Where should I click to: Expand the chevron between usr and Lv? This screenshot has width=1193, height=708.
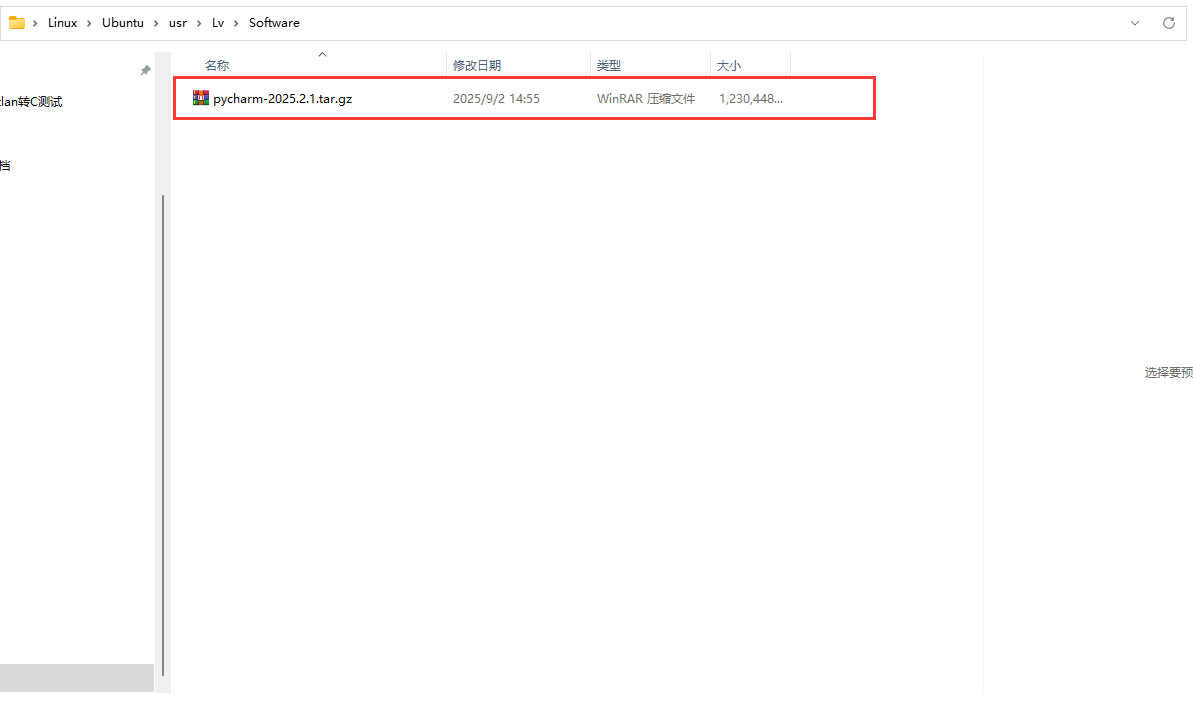tap(199, 24)
